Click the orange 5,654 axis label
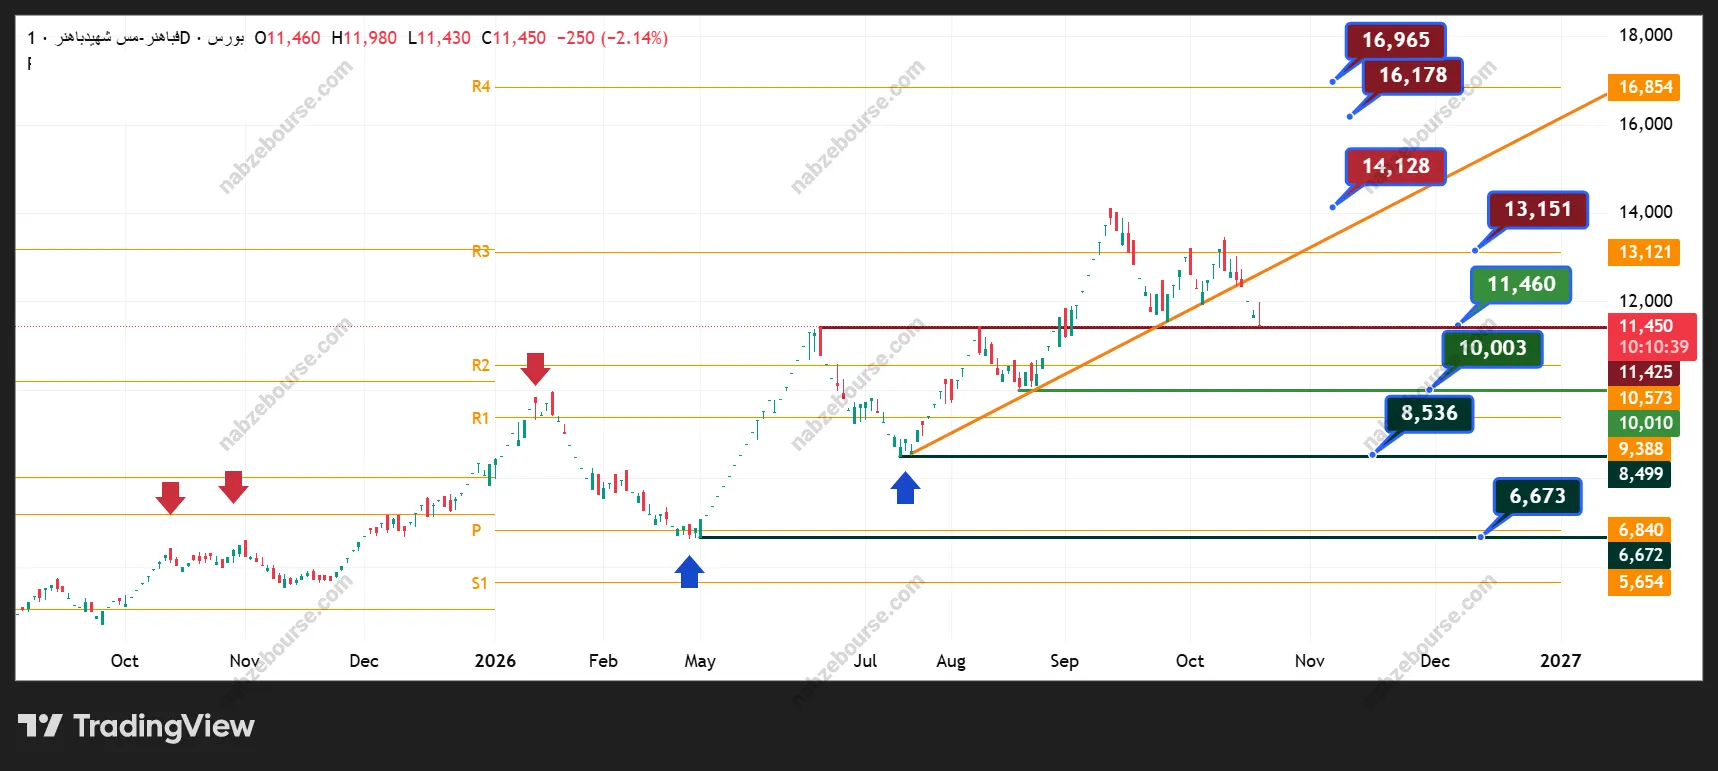This screenshot has height=771, width=1718. [x=1640, y=582]
